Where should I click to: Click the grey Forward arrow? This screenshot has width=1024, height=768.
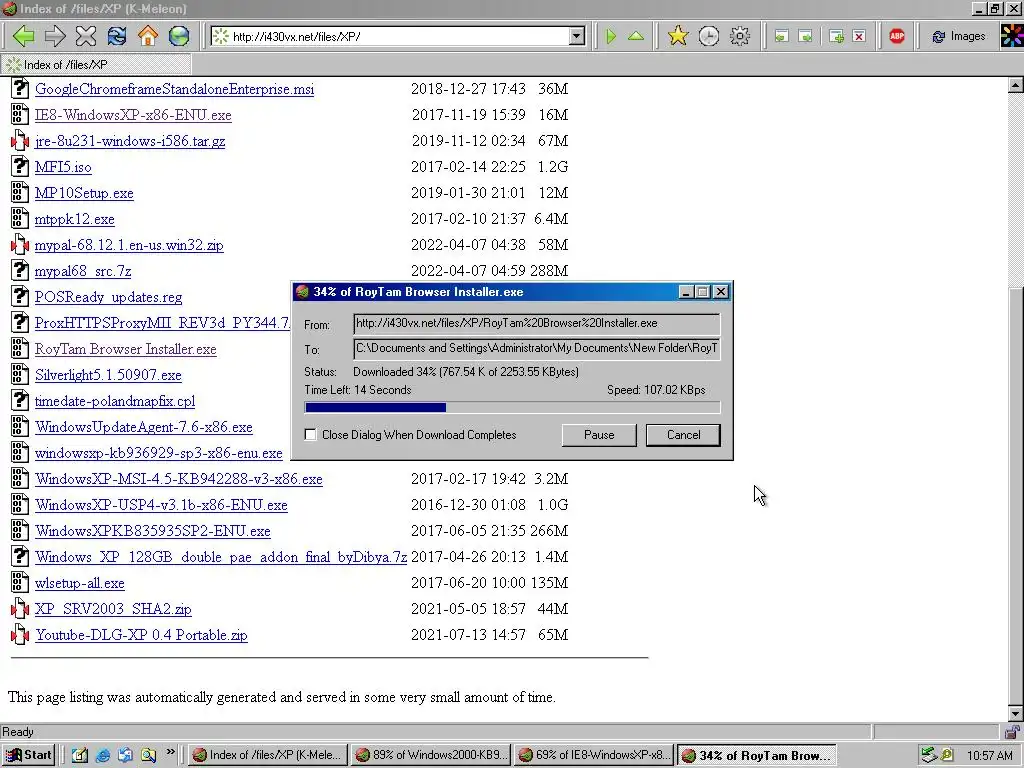[x=55, y=36]
